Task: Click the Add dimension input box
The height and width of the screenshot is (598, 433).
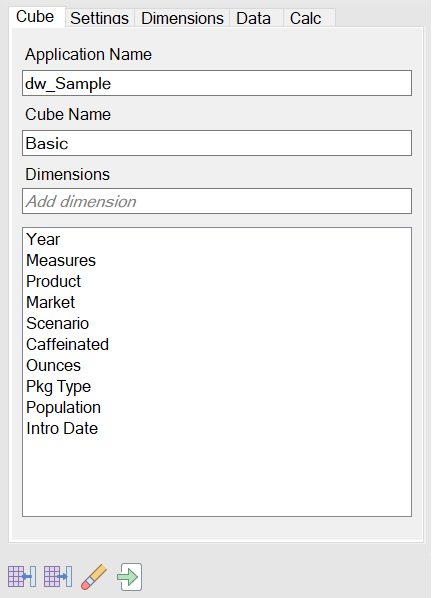Action: [x=217, y=201]
